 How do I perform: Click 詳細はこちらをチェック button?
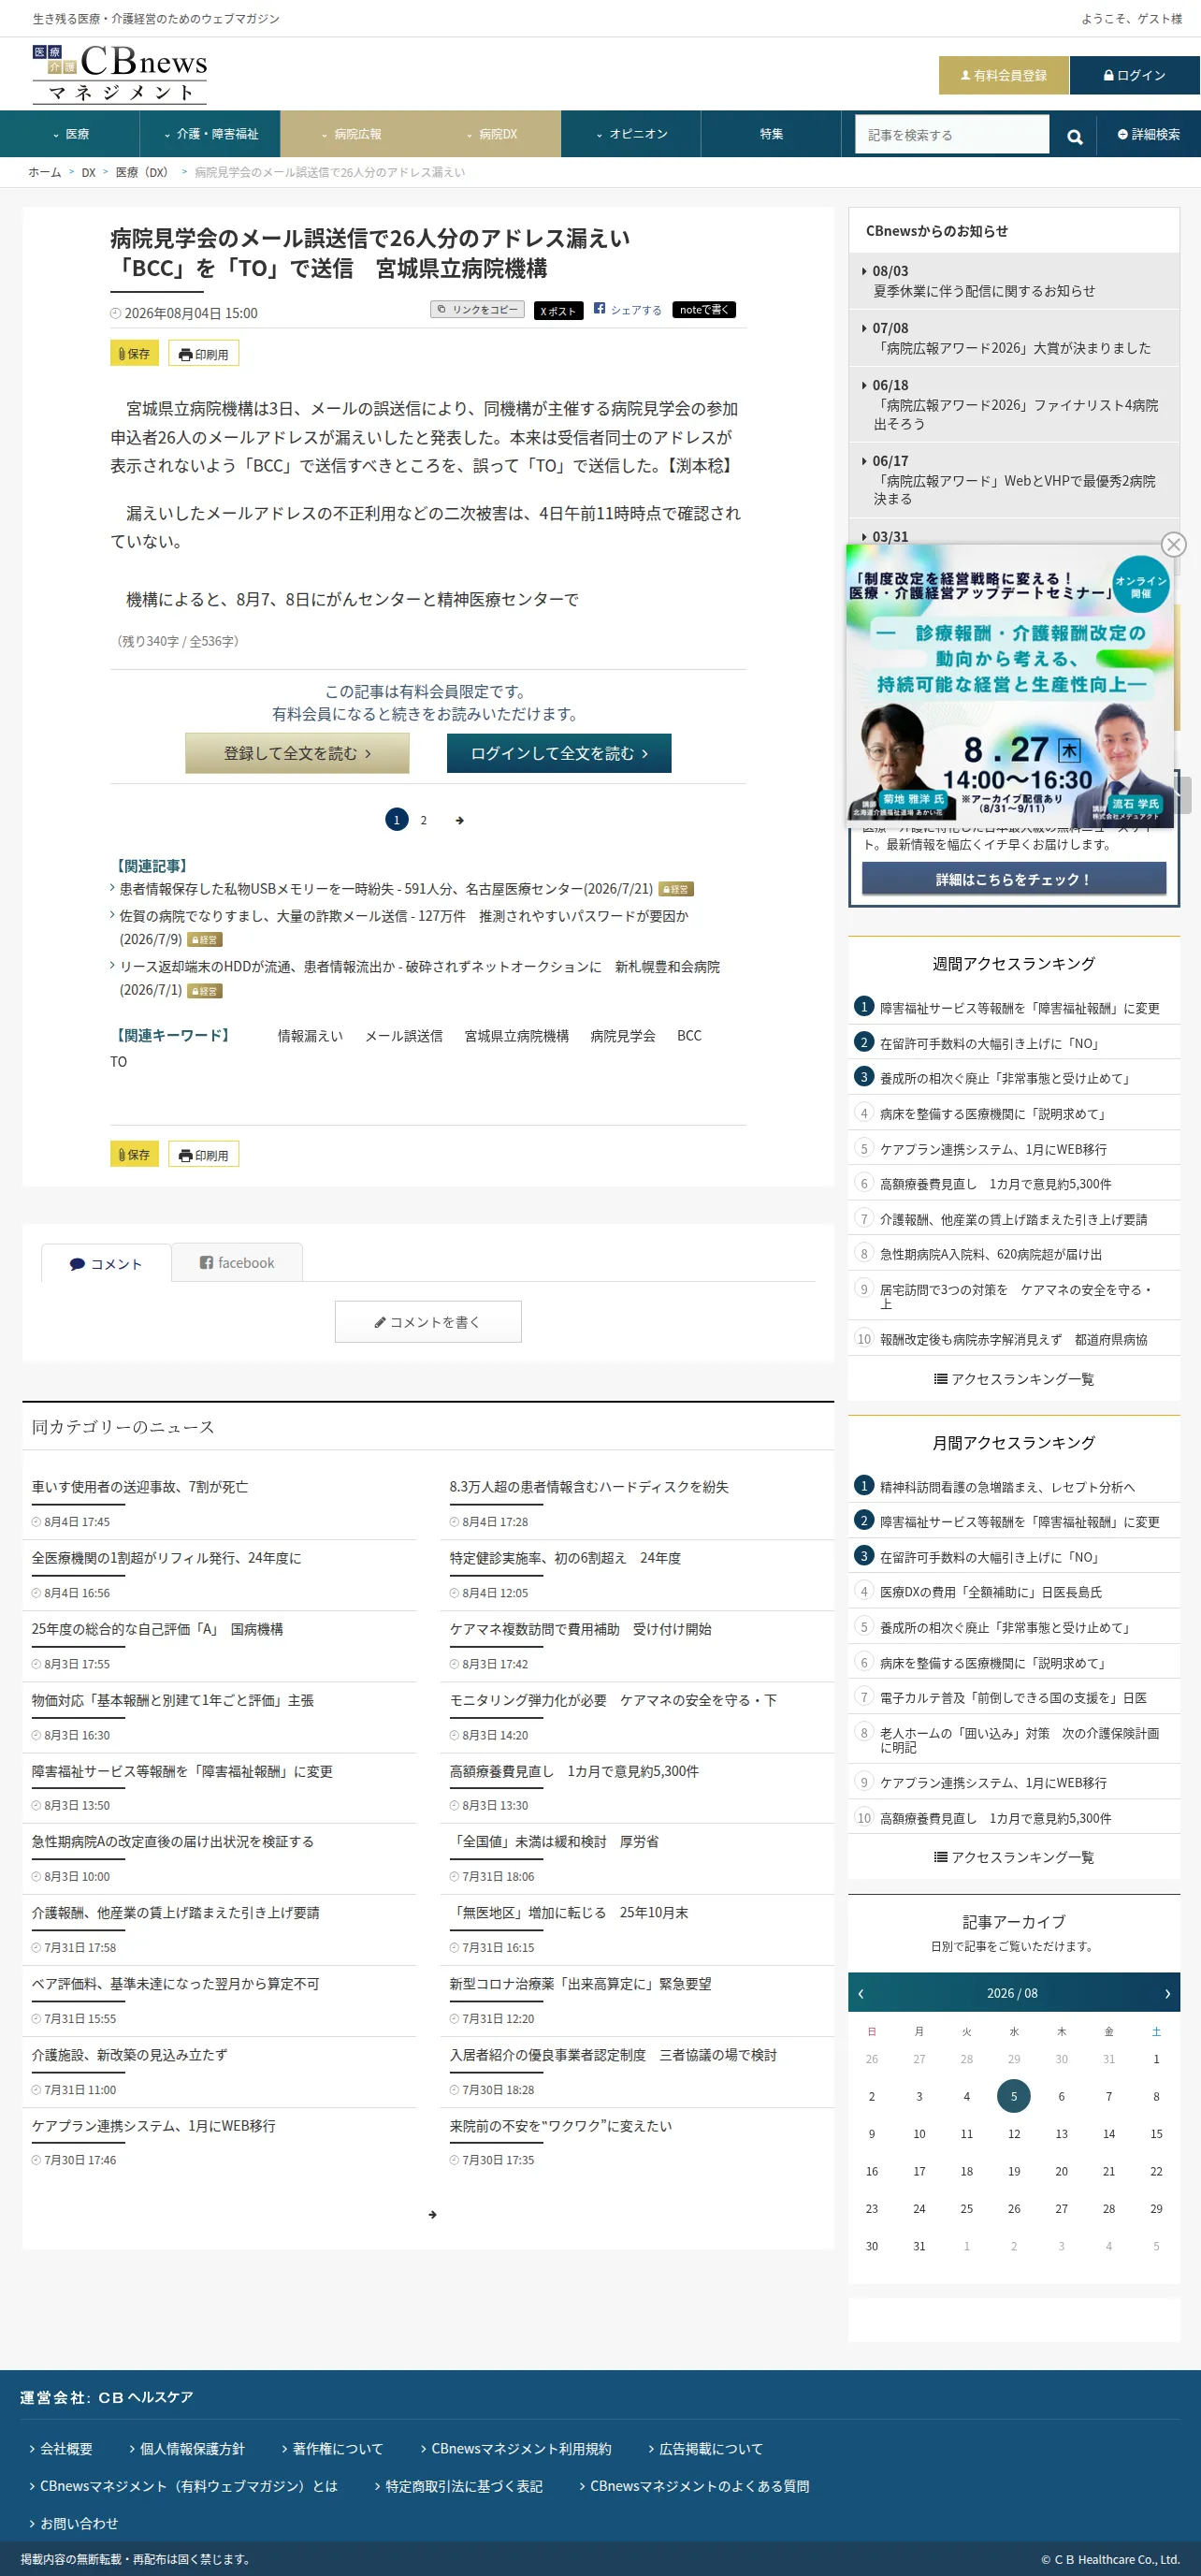coord(1014,879)
